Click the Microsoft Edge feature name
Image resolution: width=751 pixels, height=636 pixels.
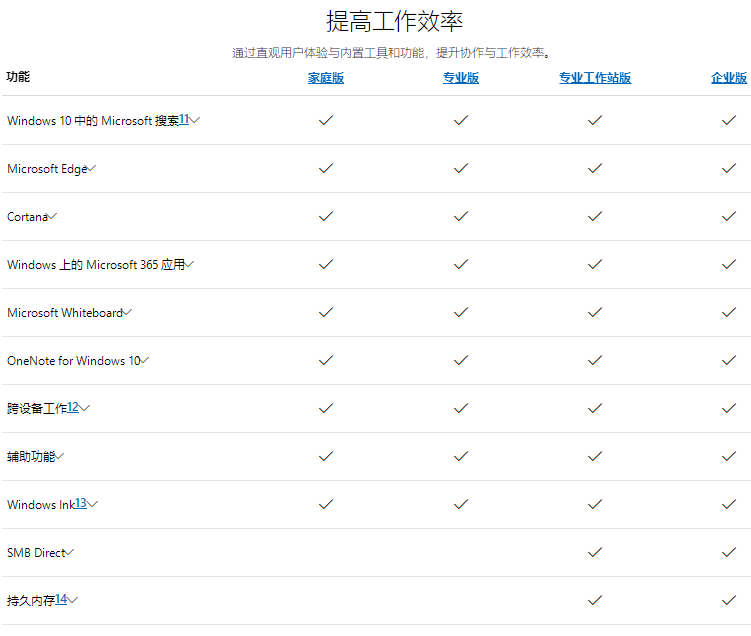[x=47, y=169]
